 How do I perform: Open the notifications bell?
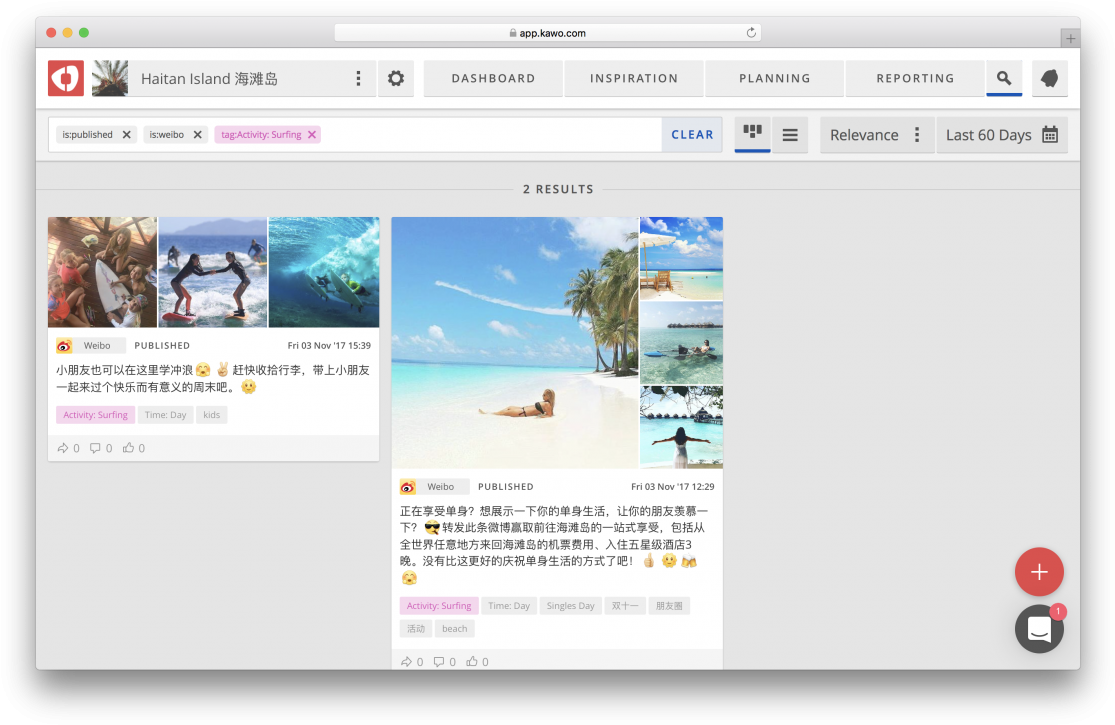[1049, 78]
